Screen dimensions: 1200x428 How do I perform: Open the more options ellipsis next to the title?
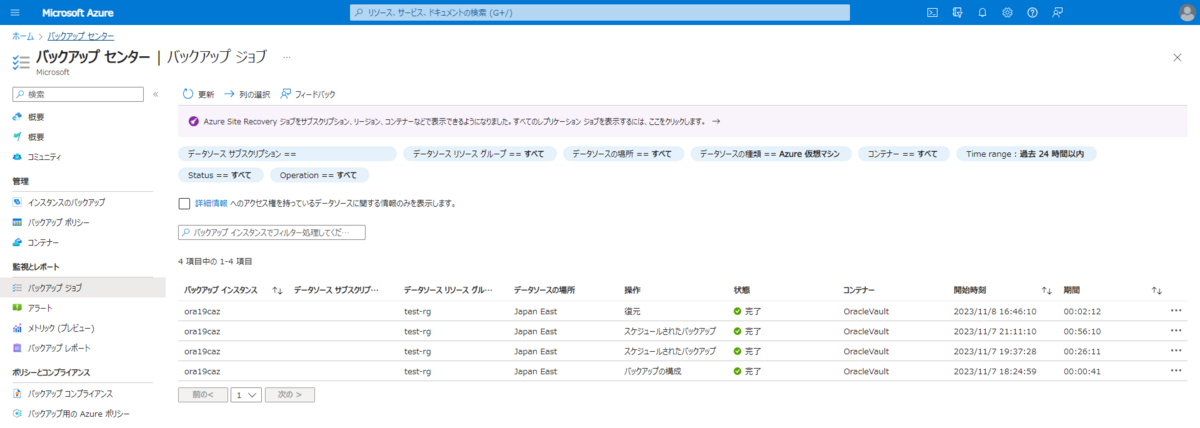click(287, 57)
